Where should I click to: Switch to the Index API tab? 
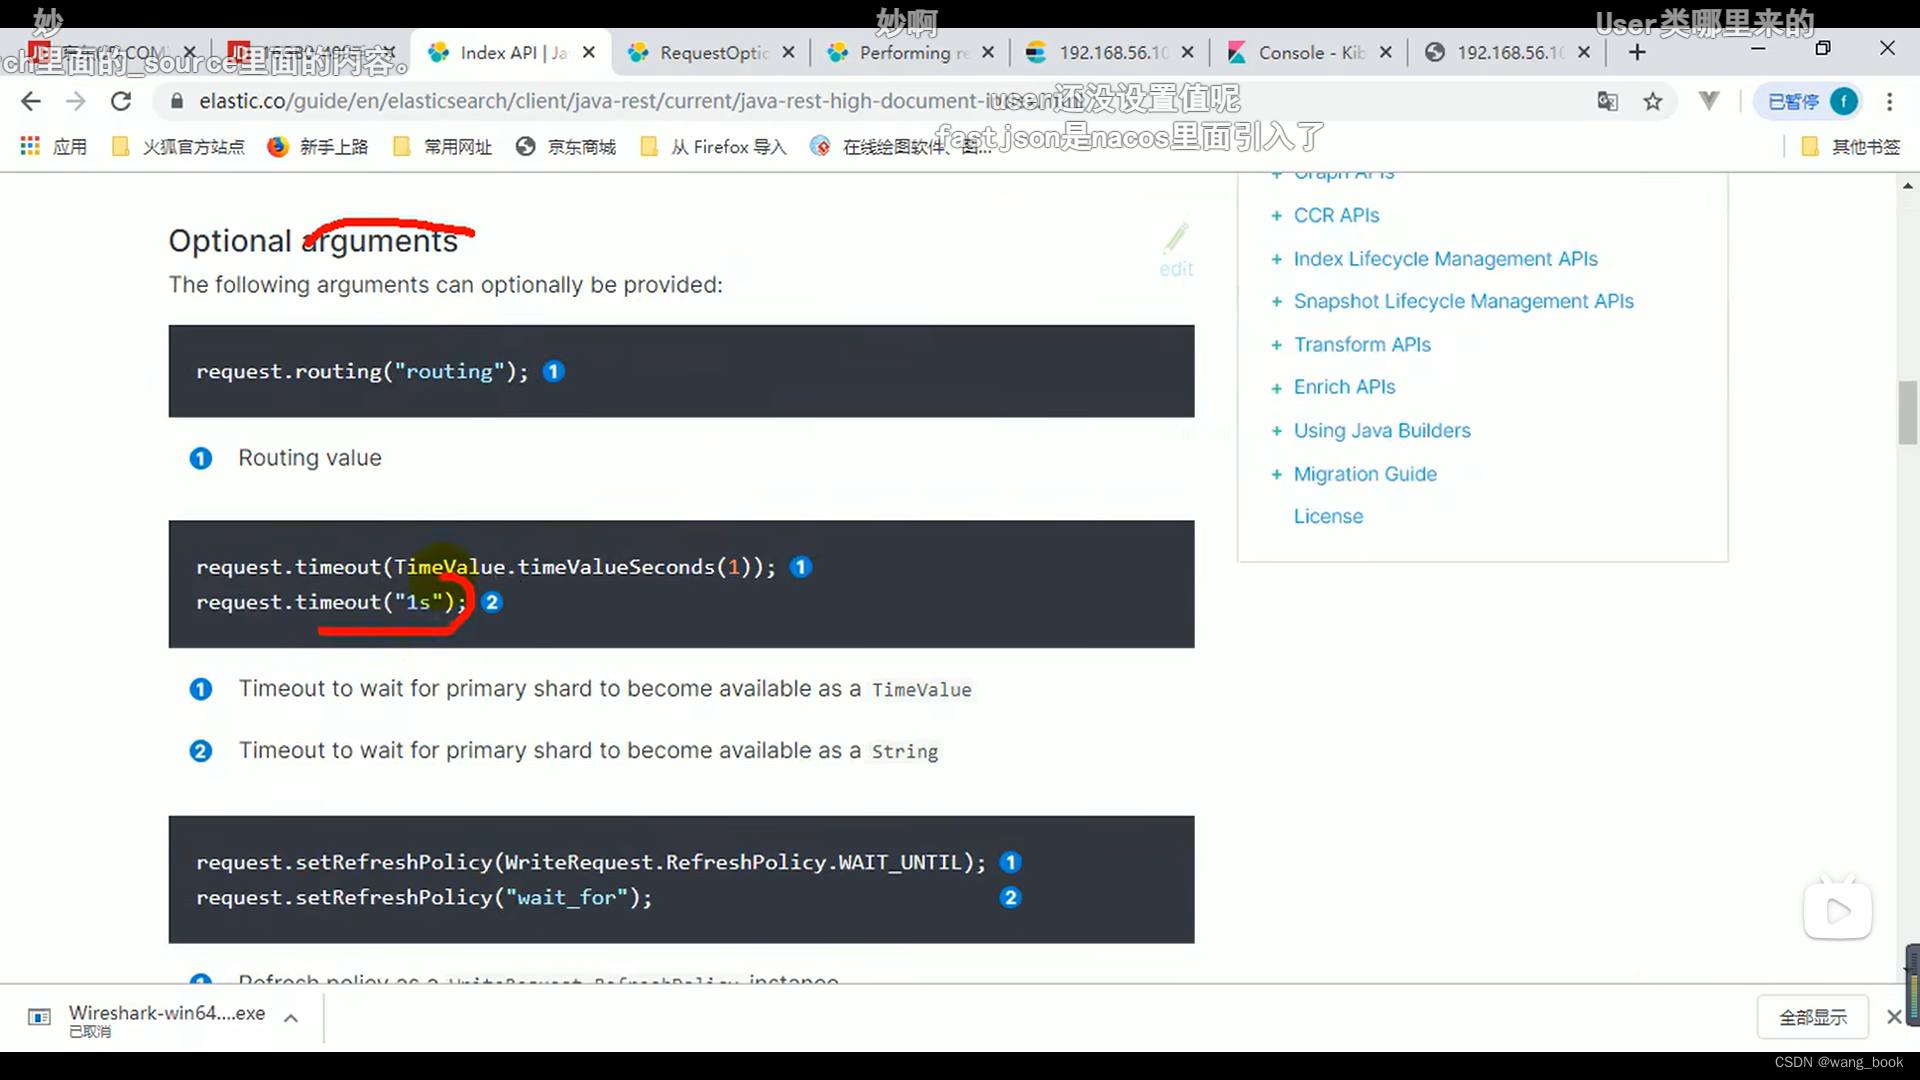click(x=513, y=52)
